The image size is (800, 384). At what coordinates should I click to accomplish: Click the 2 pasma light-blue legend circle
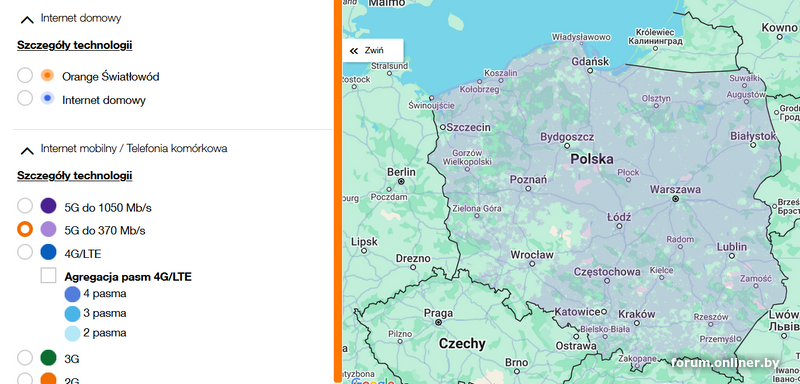(x=72, y=333)
